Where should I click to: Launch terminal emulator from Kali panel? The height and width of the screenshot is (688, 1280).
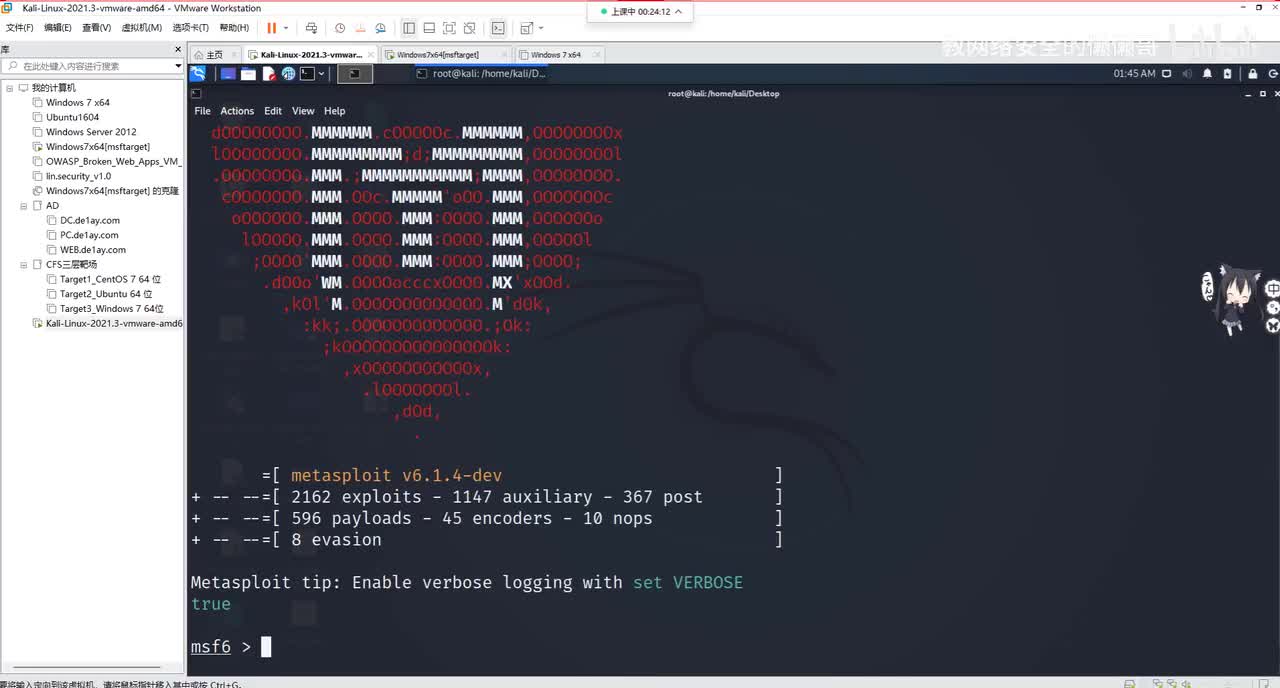(307, 73)
